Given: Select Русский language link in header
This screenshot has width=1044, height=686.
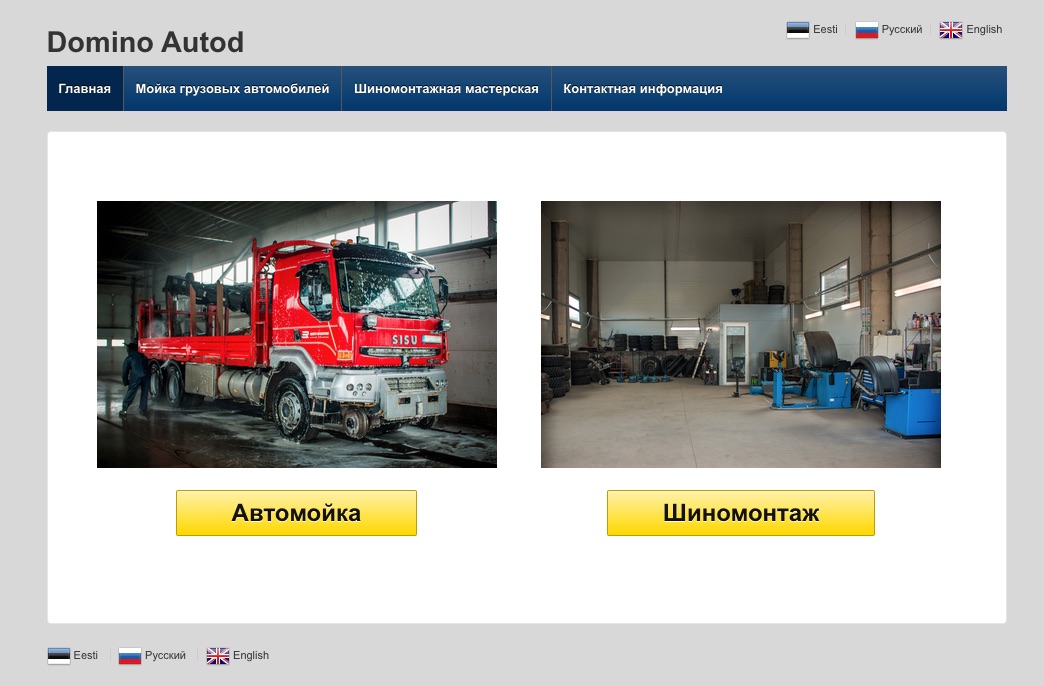Looking at the screenshot, I should coord(902,29).
